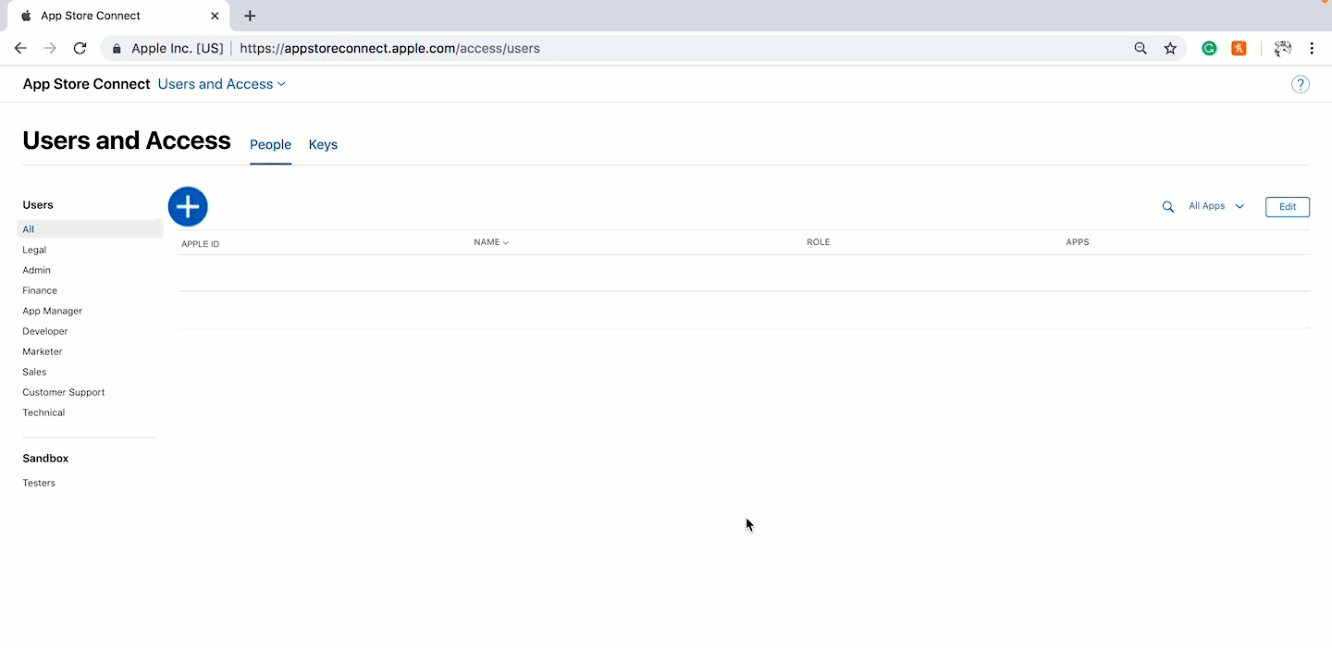Filter users by Legal role
The width and height of the screenshot is (1332, 648).
click(x=34, y=250)
